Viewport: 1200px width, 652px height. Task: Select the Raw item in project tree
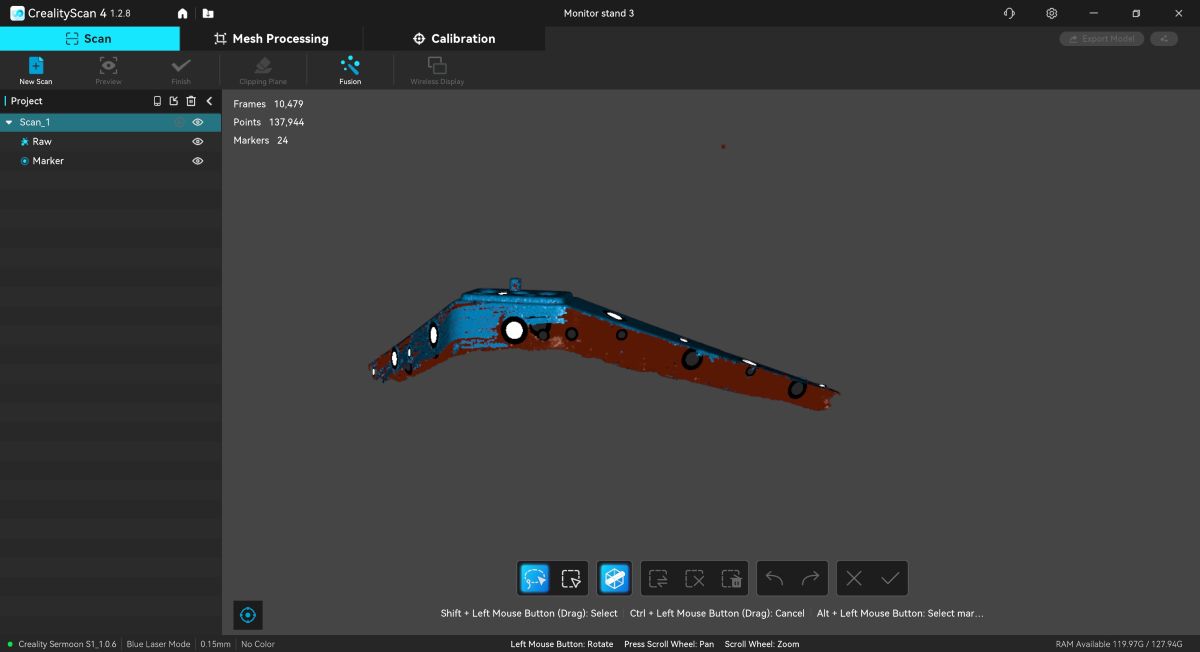click(42, 142)
